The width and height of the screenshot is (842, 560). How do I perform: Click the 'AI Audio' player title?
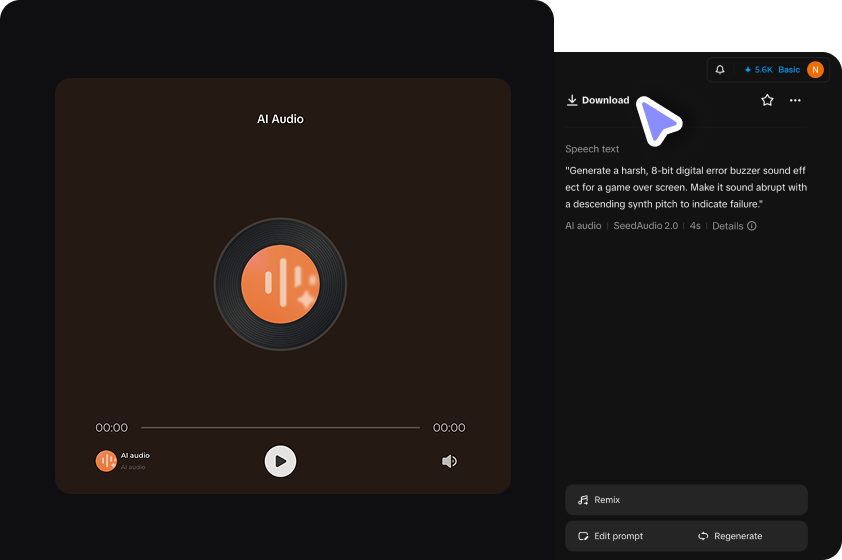pos(280,119)
